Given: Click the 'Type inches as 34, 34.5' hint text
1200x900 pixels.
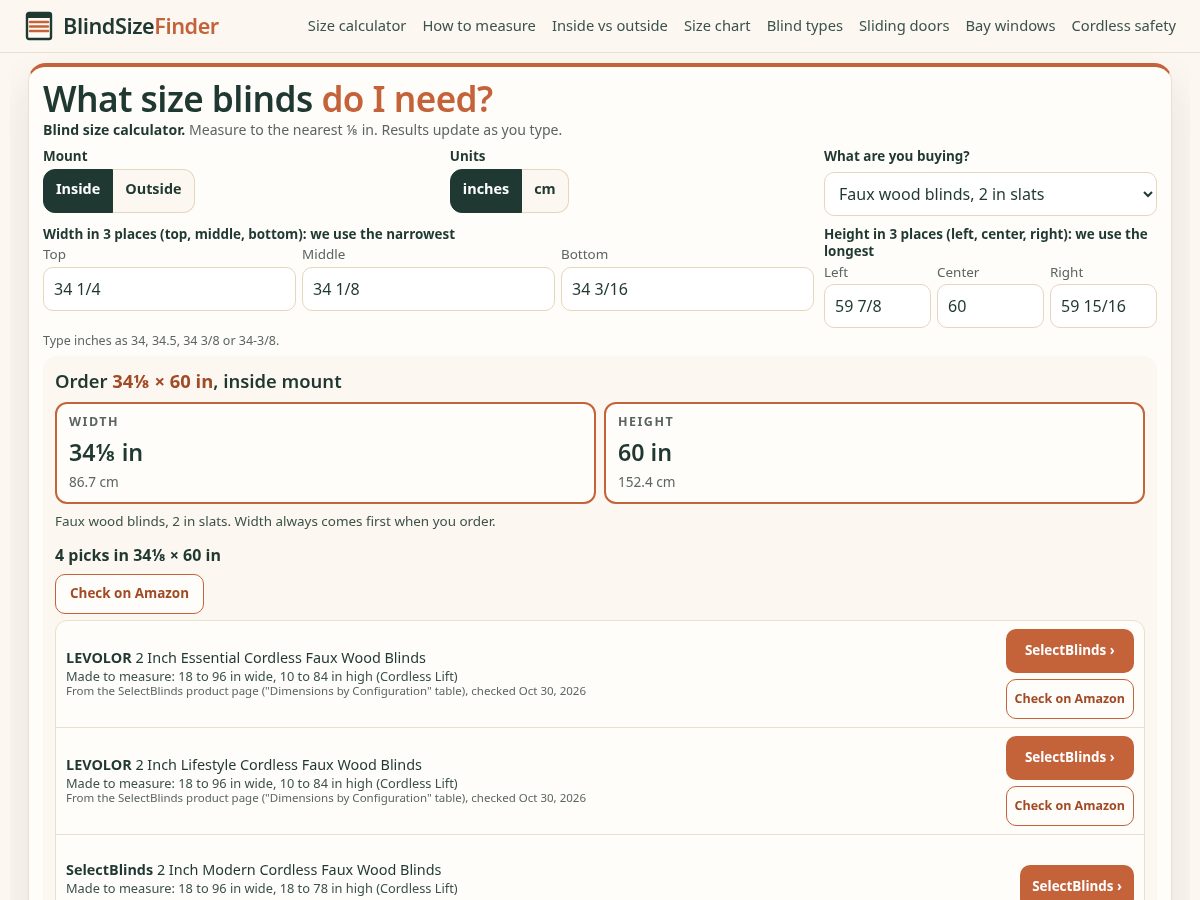Looking at the screenshot, I should [x=161, y=340].
